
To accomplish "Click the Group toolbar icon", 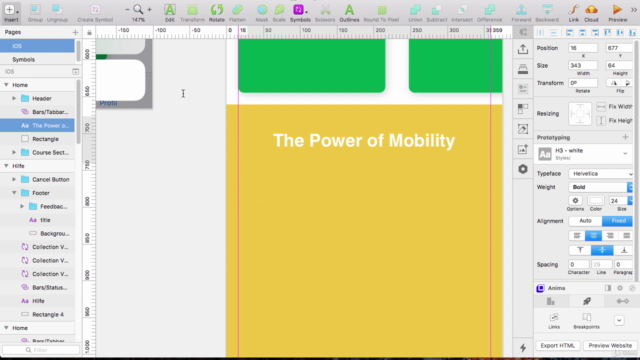I will point(35,13).
